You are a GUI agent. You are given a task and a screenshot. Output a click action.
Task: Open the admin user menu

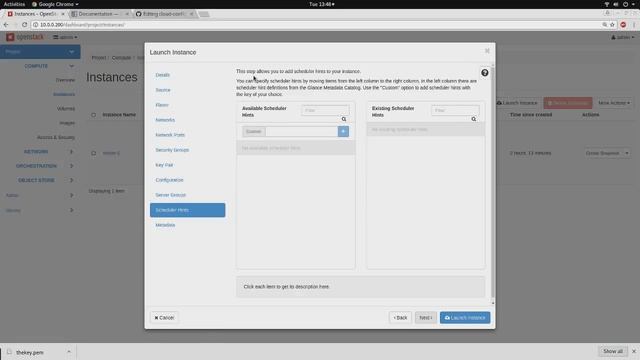tap(622, 37)
